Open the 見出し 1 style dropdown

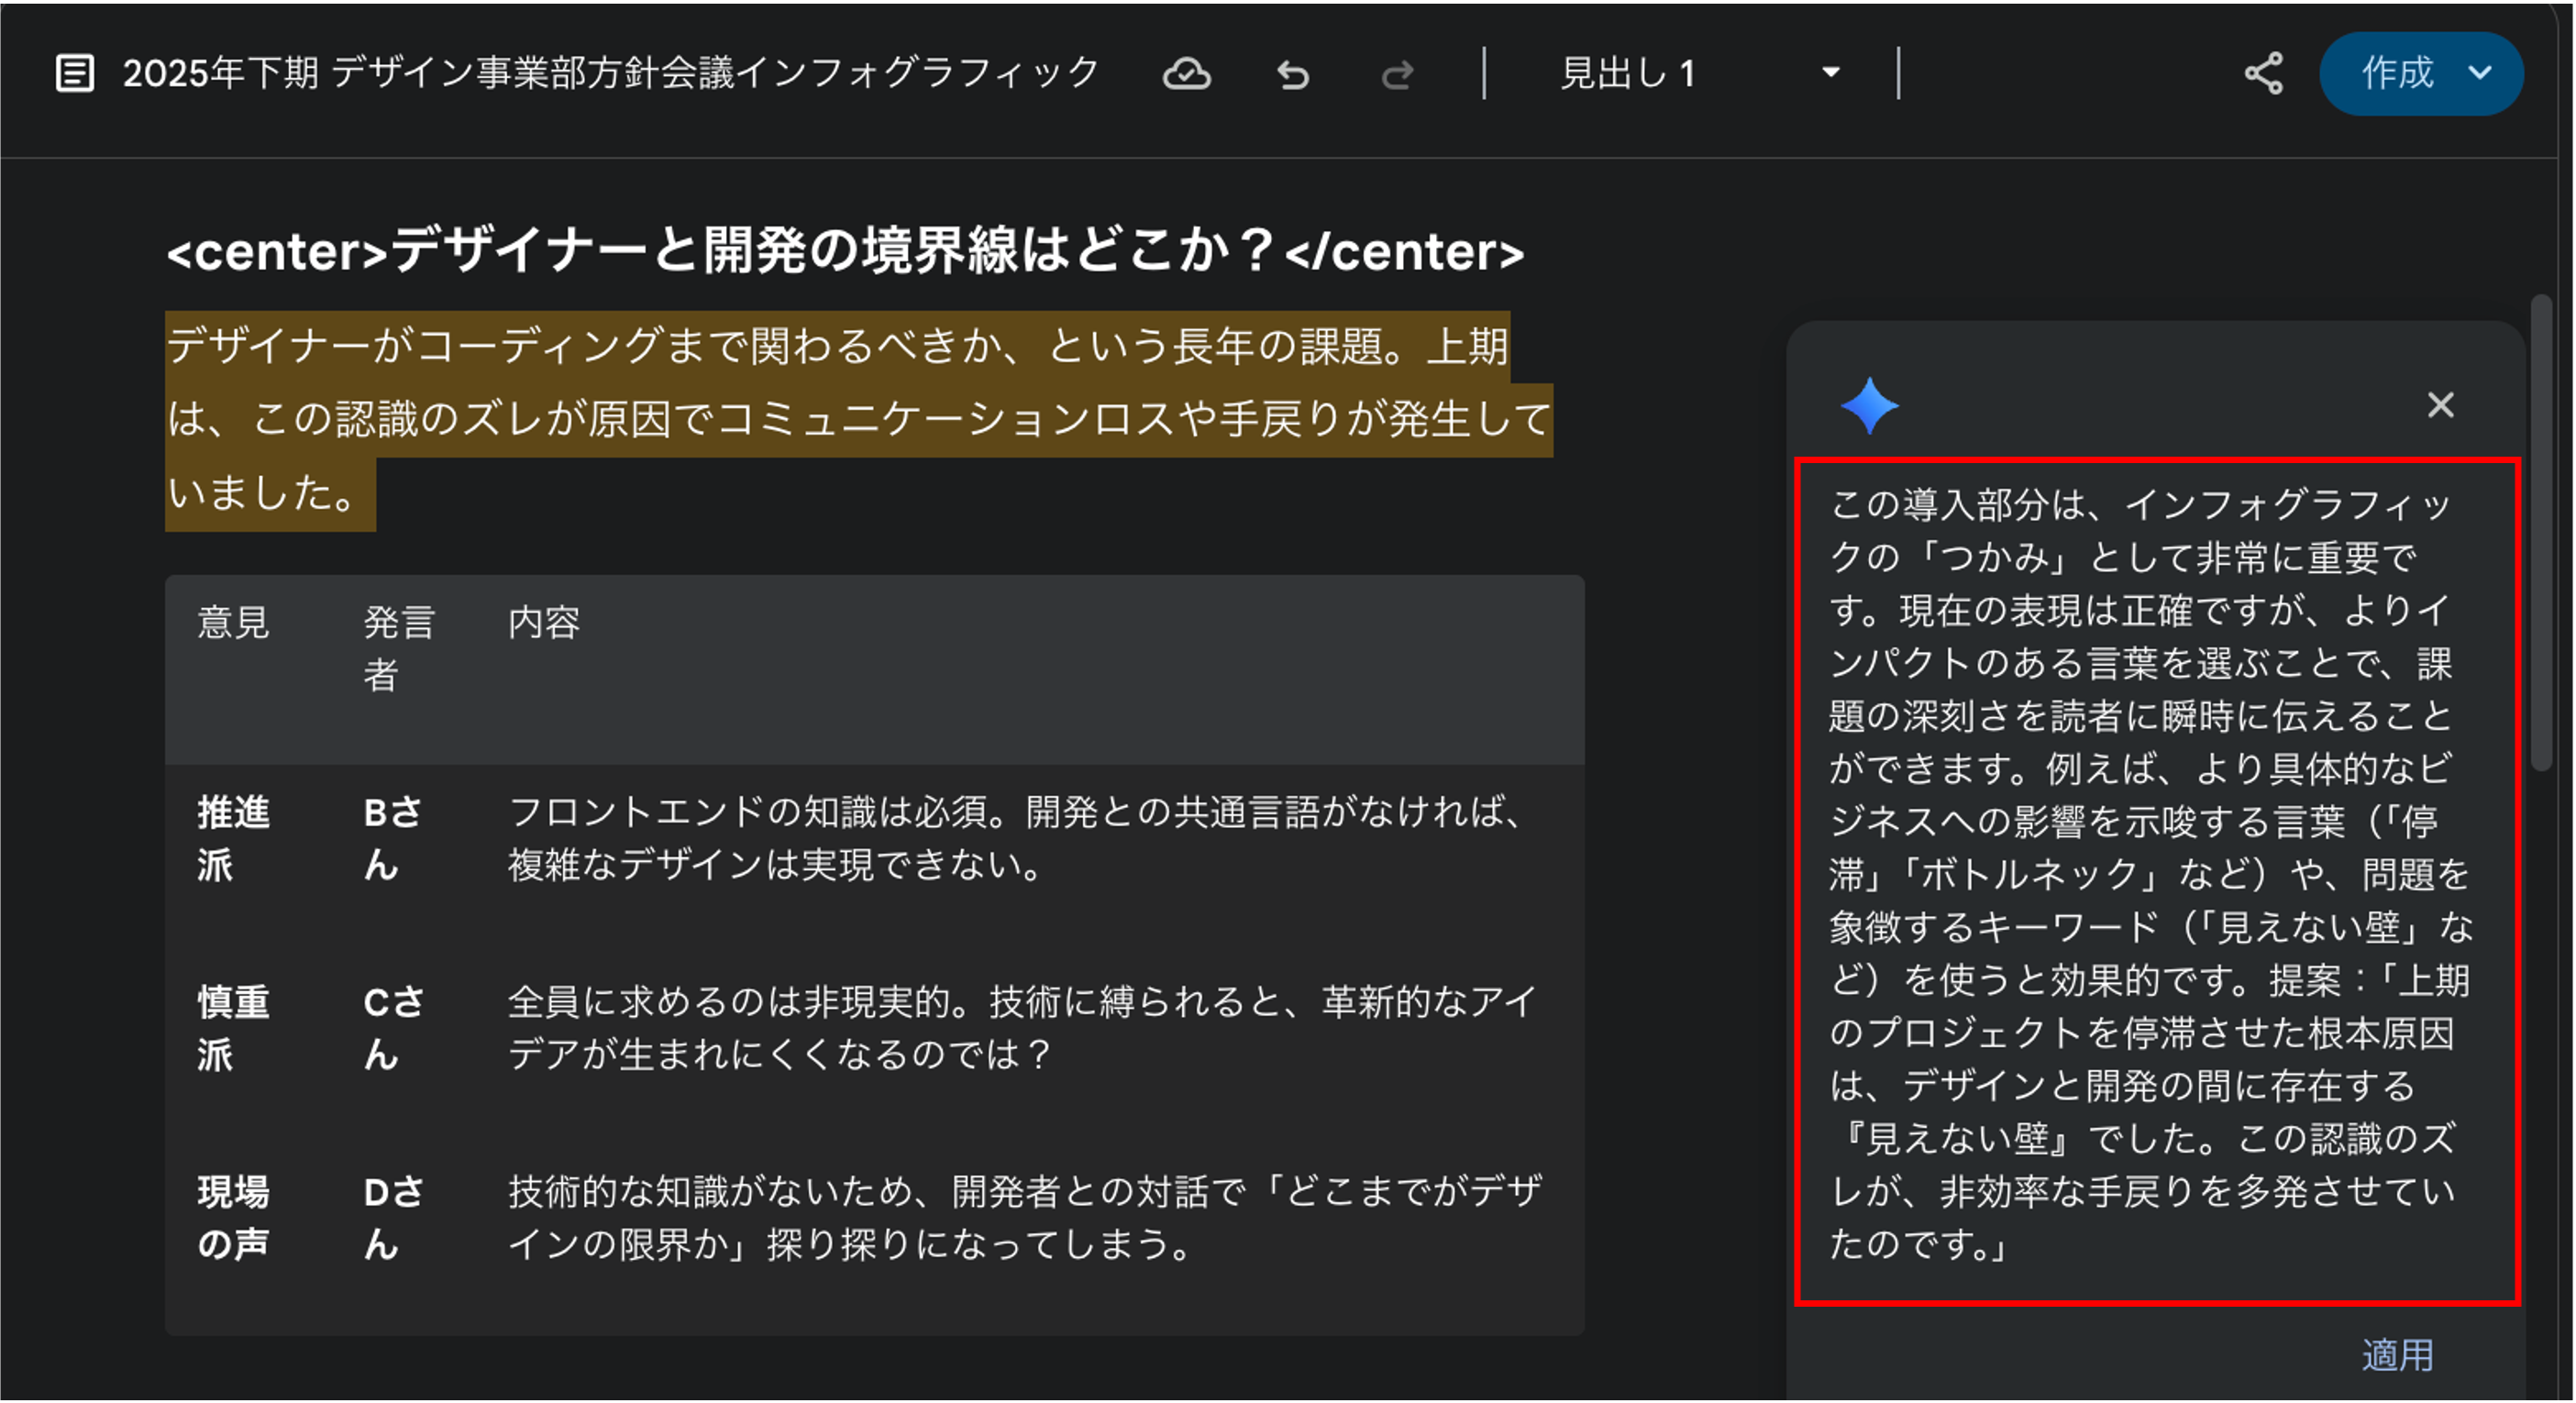click(1700, 73)
